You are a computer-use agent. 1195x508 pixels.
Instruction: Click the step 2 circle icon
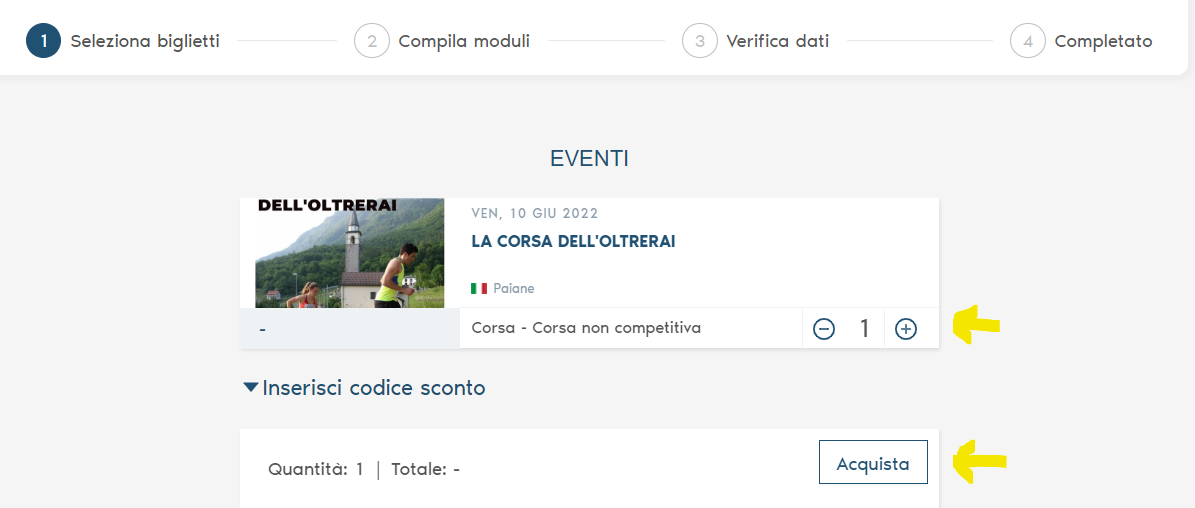371,41
